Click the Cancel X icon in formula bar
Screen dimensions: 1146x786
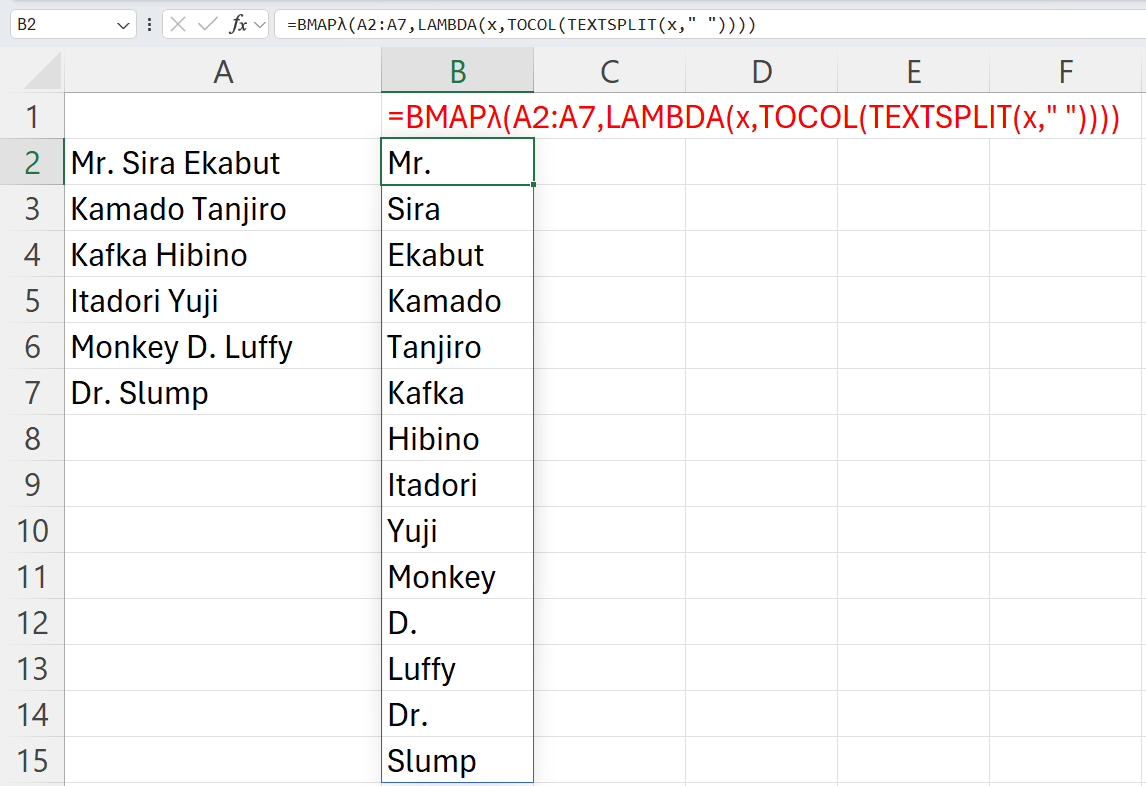(179, 25)
